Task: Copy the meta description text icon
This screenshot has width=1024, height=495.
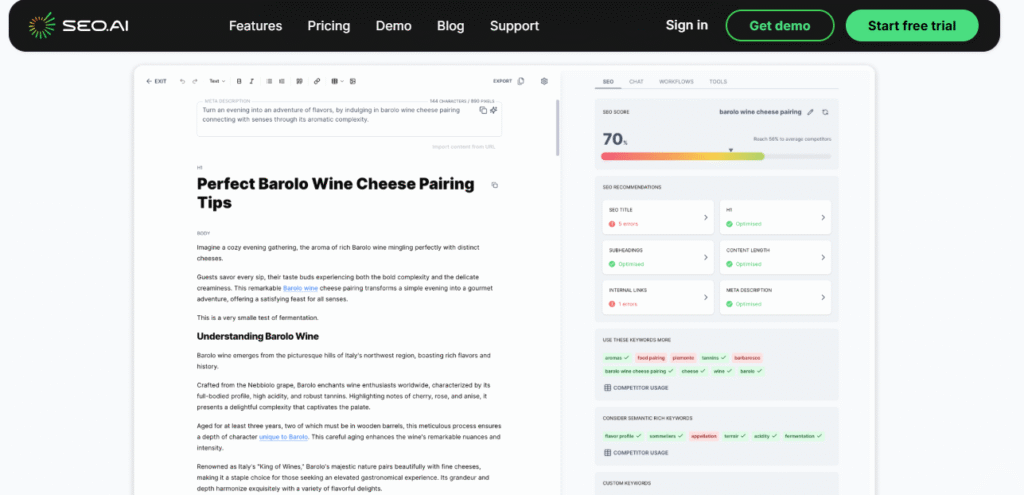Action: [x=483, y=110]
